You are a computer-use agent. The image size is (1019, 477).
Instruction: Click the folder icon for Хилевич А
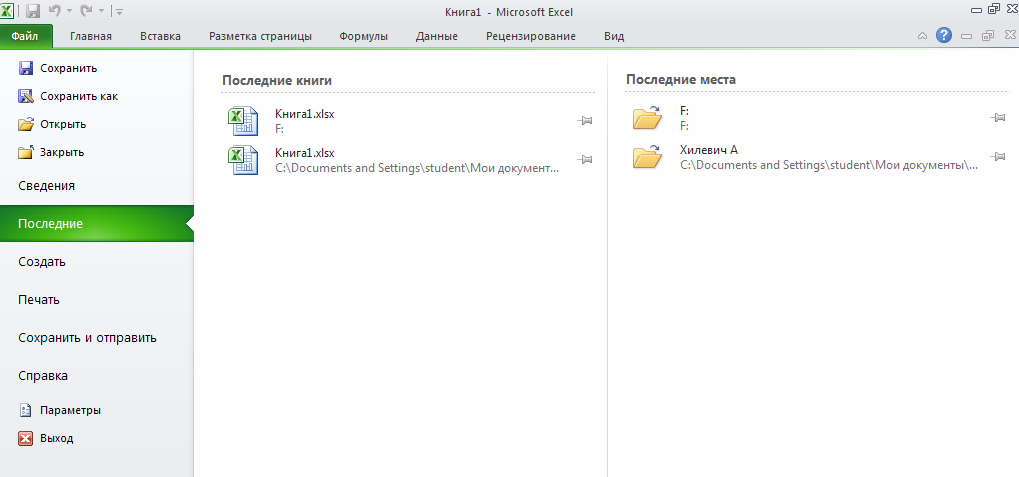(x=647, y=157)
